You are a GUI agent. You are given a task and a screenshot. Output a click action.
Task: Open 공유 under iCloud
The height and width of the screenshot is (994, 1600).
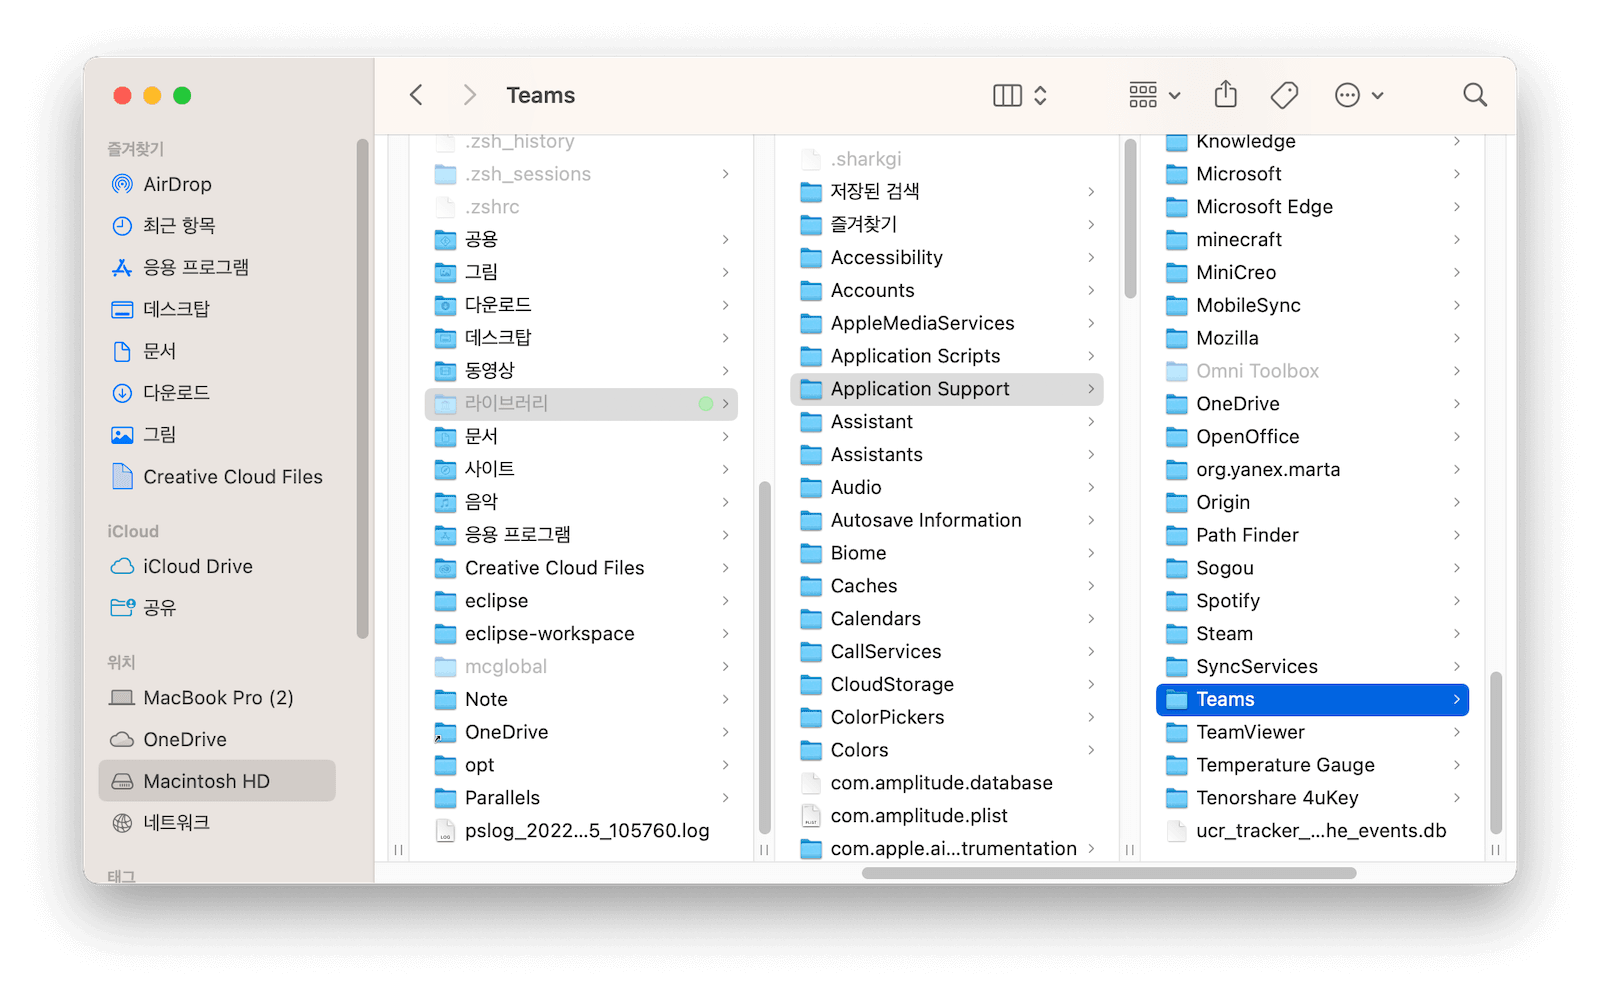218,608
